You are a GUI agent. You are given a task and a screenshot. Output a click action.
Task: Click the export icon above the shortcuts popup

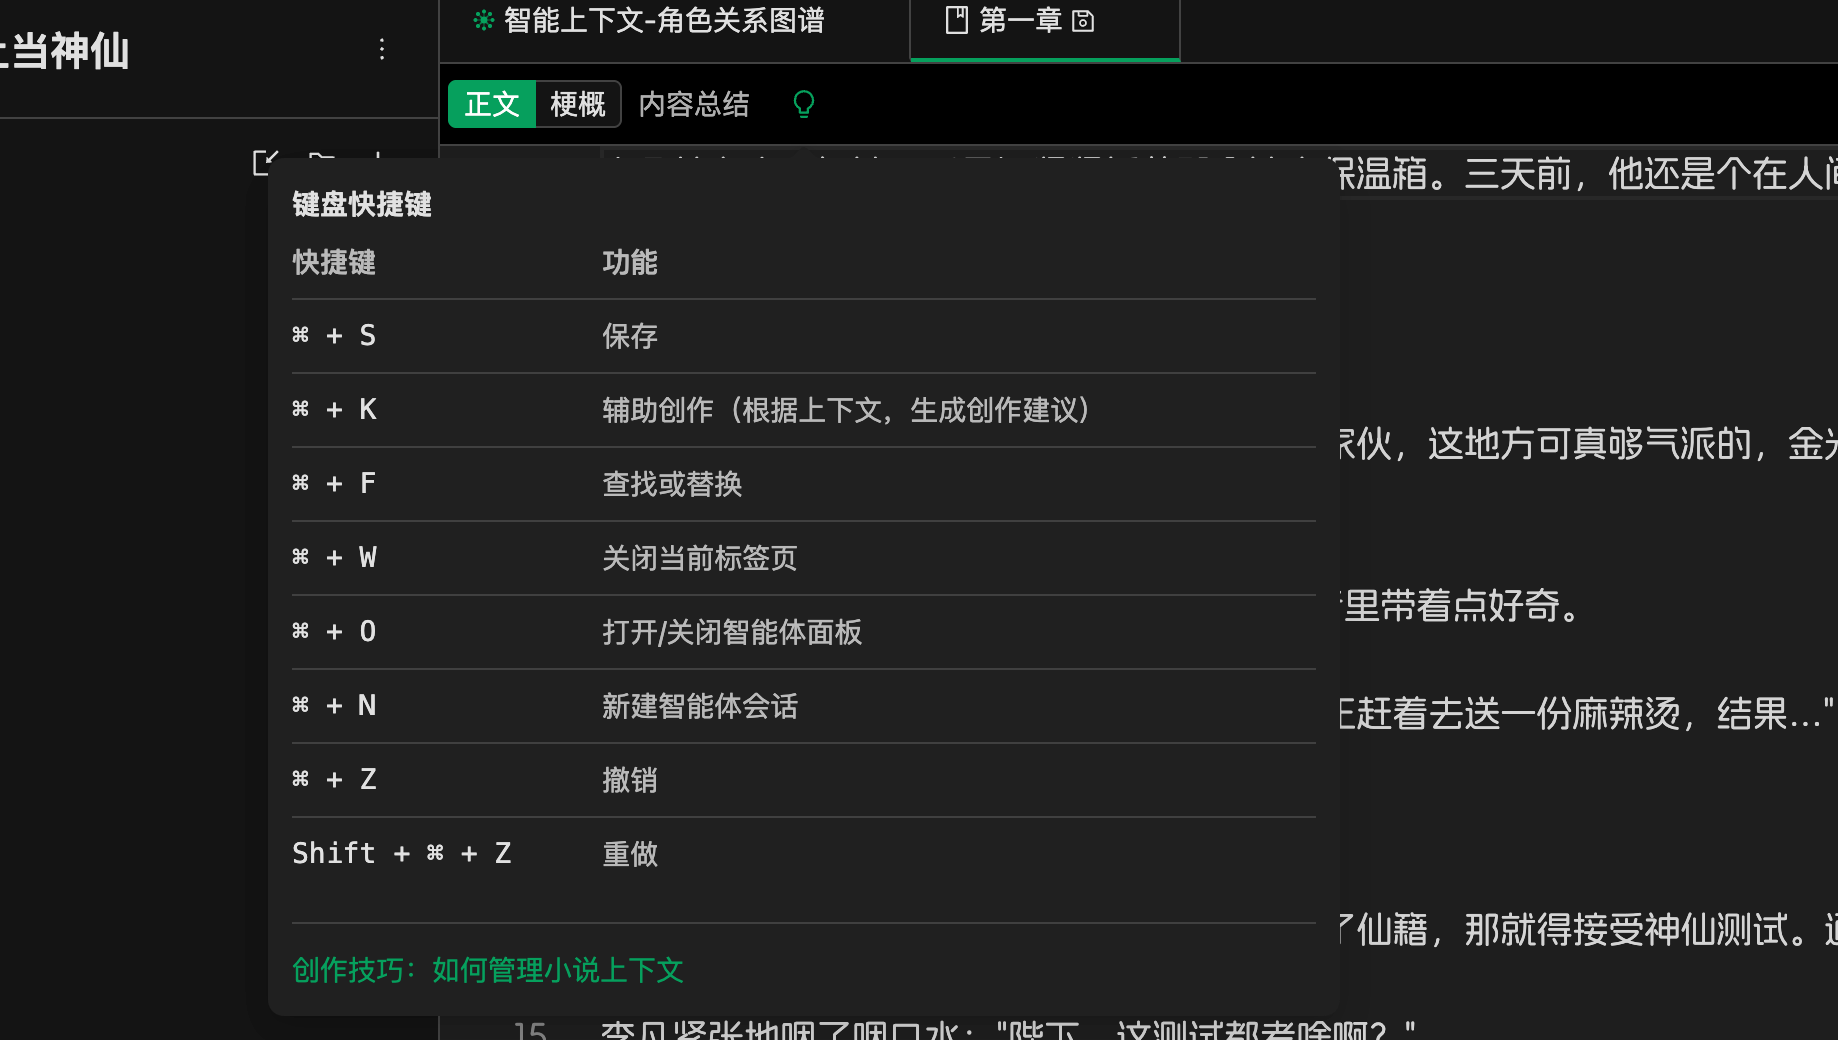click(263, 159)
